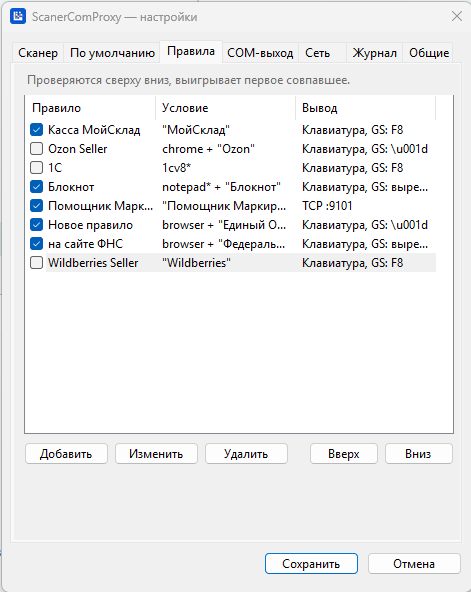
Task: Move rule up with Вверх
Action: tap(344, 453)
